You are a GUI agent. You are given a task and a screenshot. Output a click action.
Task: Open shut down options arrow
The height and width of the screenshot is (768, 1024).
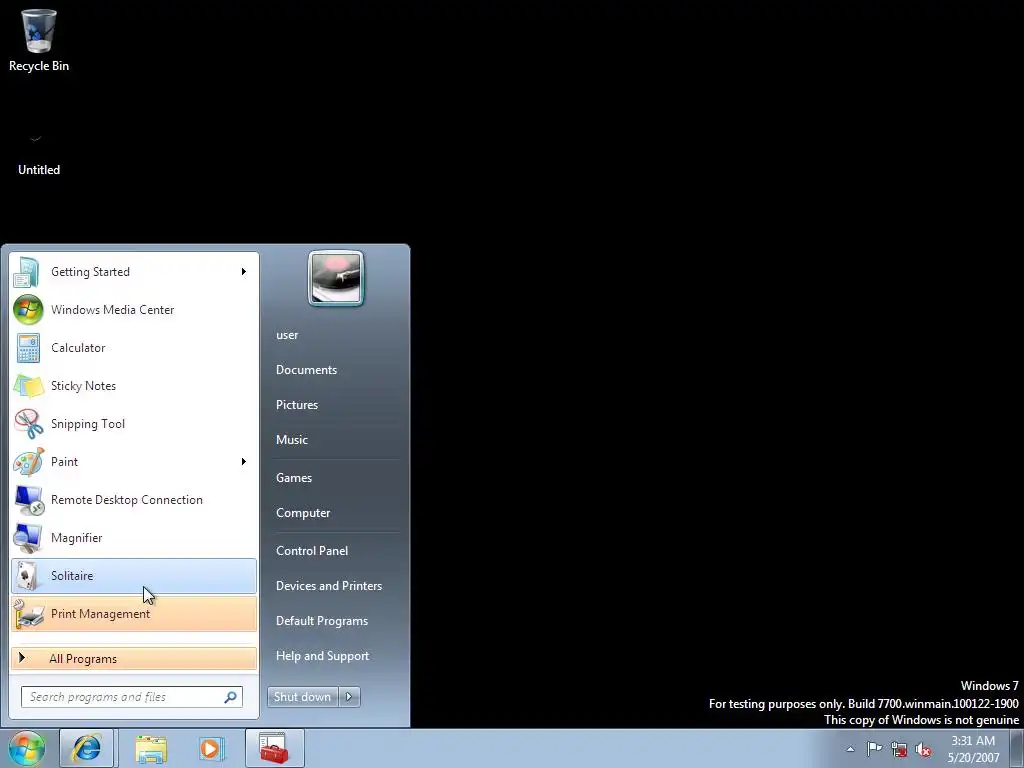349,697
